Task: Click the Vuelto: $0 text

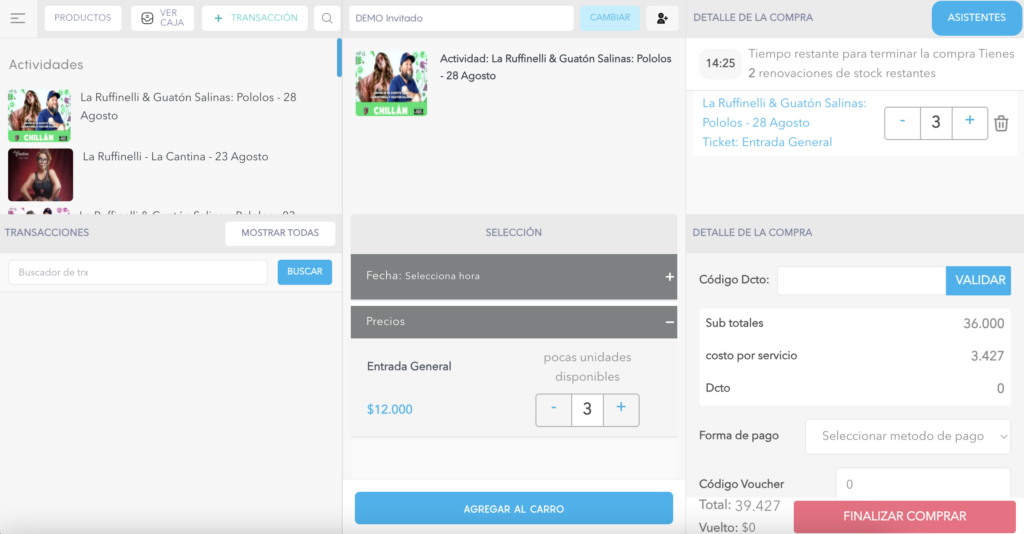Action: tap(727, 527)
